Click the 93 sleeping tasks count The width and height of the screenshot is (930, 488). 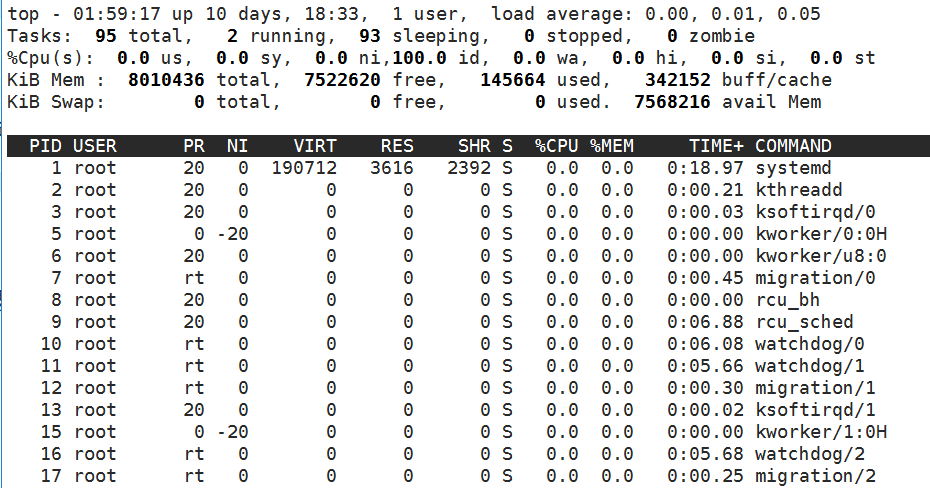[370, 36]
